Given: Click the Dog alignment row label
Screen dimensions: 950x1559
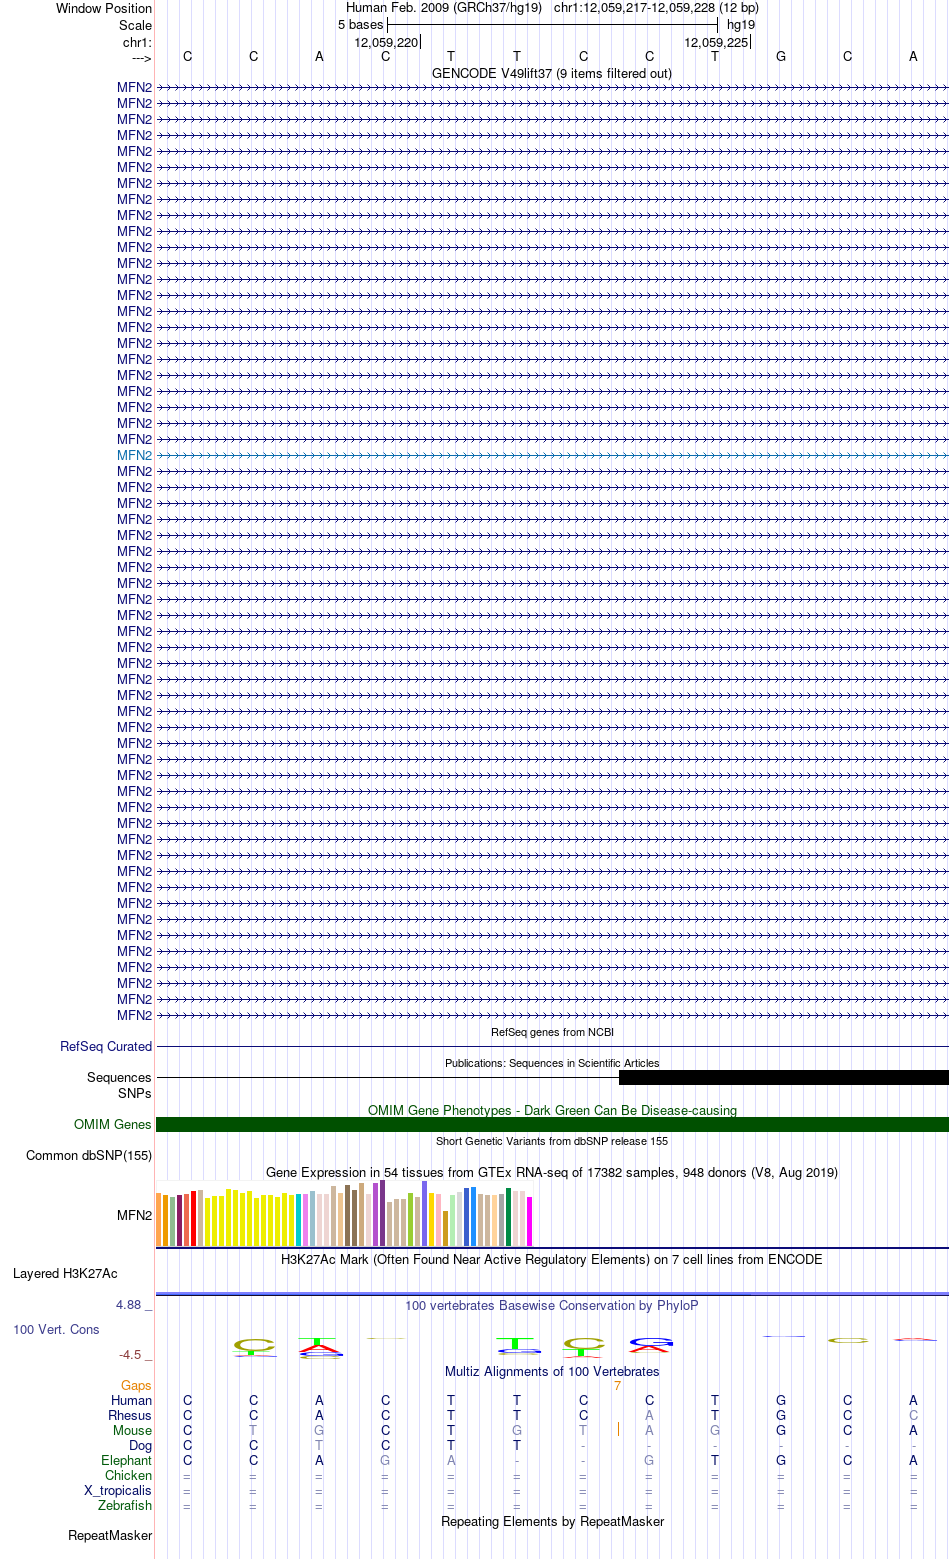Looking at the screenshot, I should (141, 1445).
